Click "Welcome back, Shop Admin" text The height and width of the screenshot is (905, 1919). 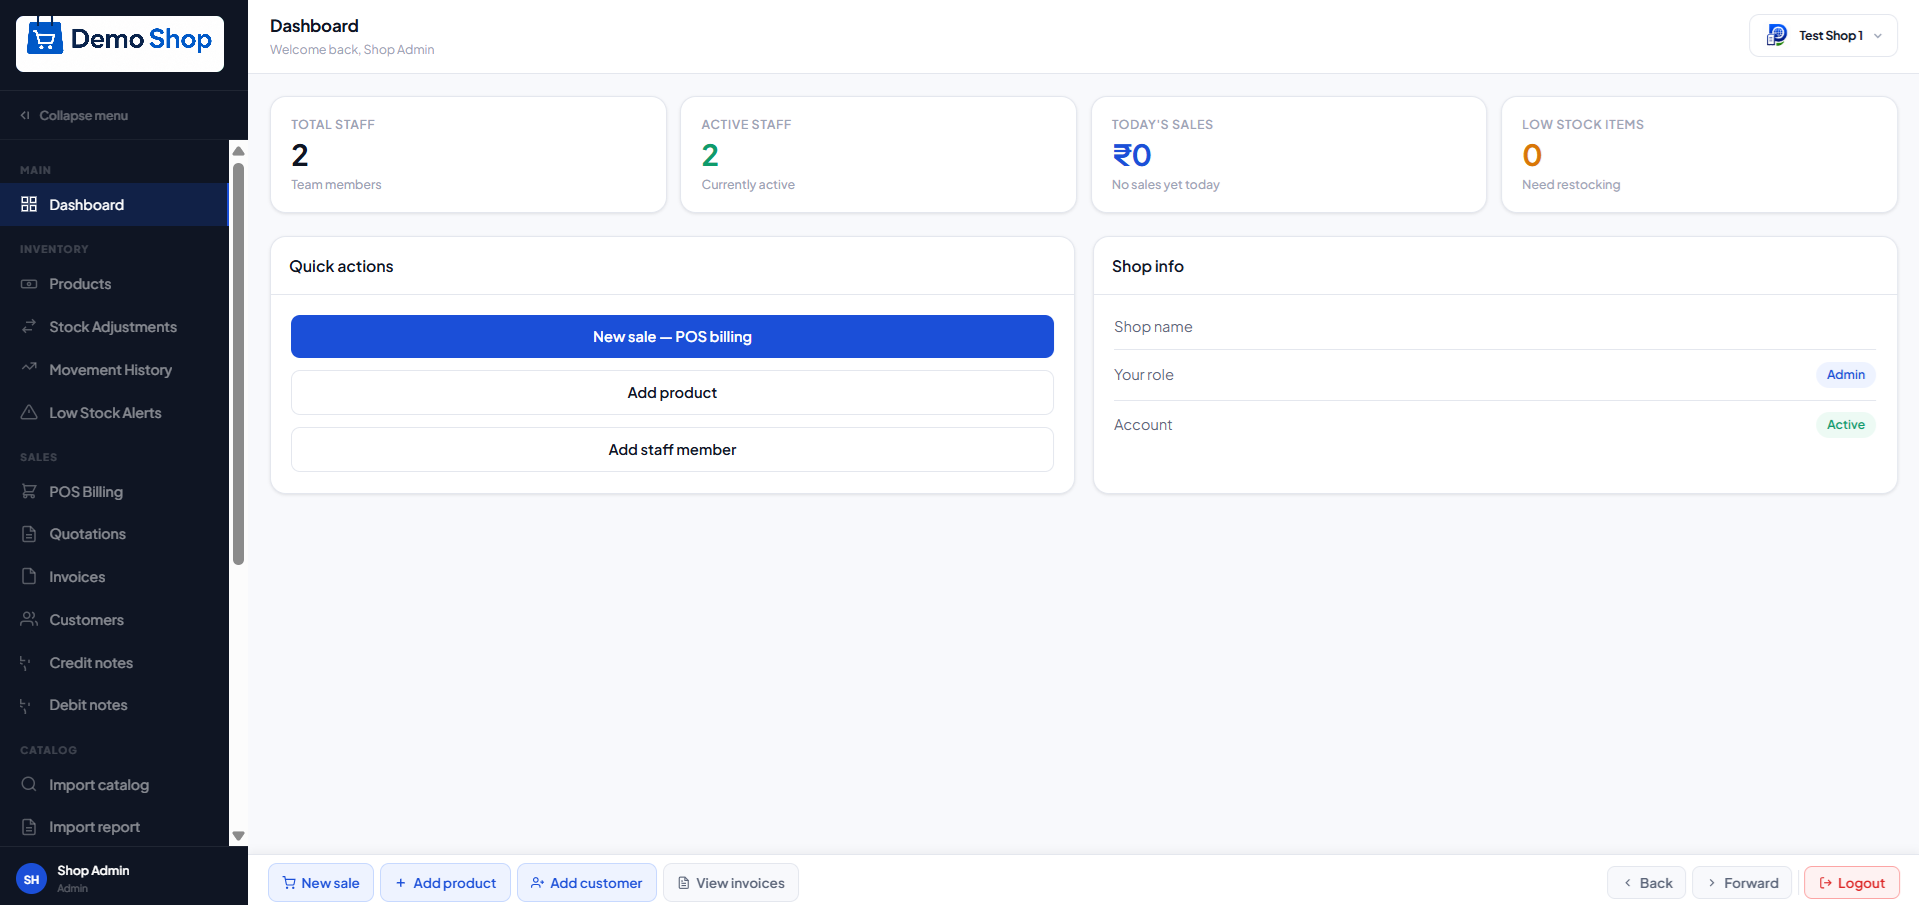[x=352, y=50]
